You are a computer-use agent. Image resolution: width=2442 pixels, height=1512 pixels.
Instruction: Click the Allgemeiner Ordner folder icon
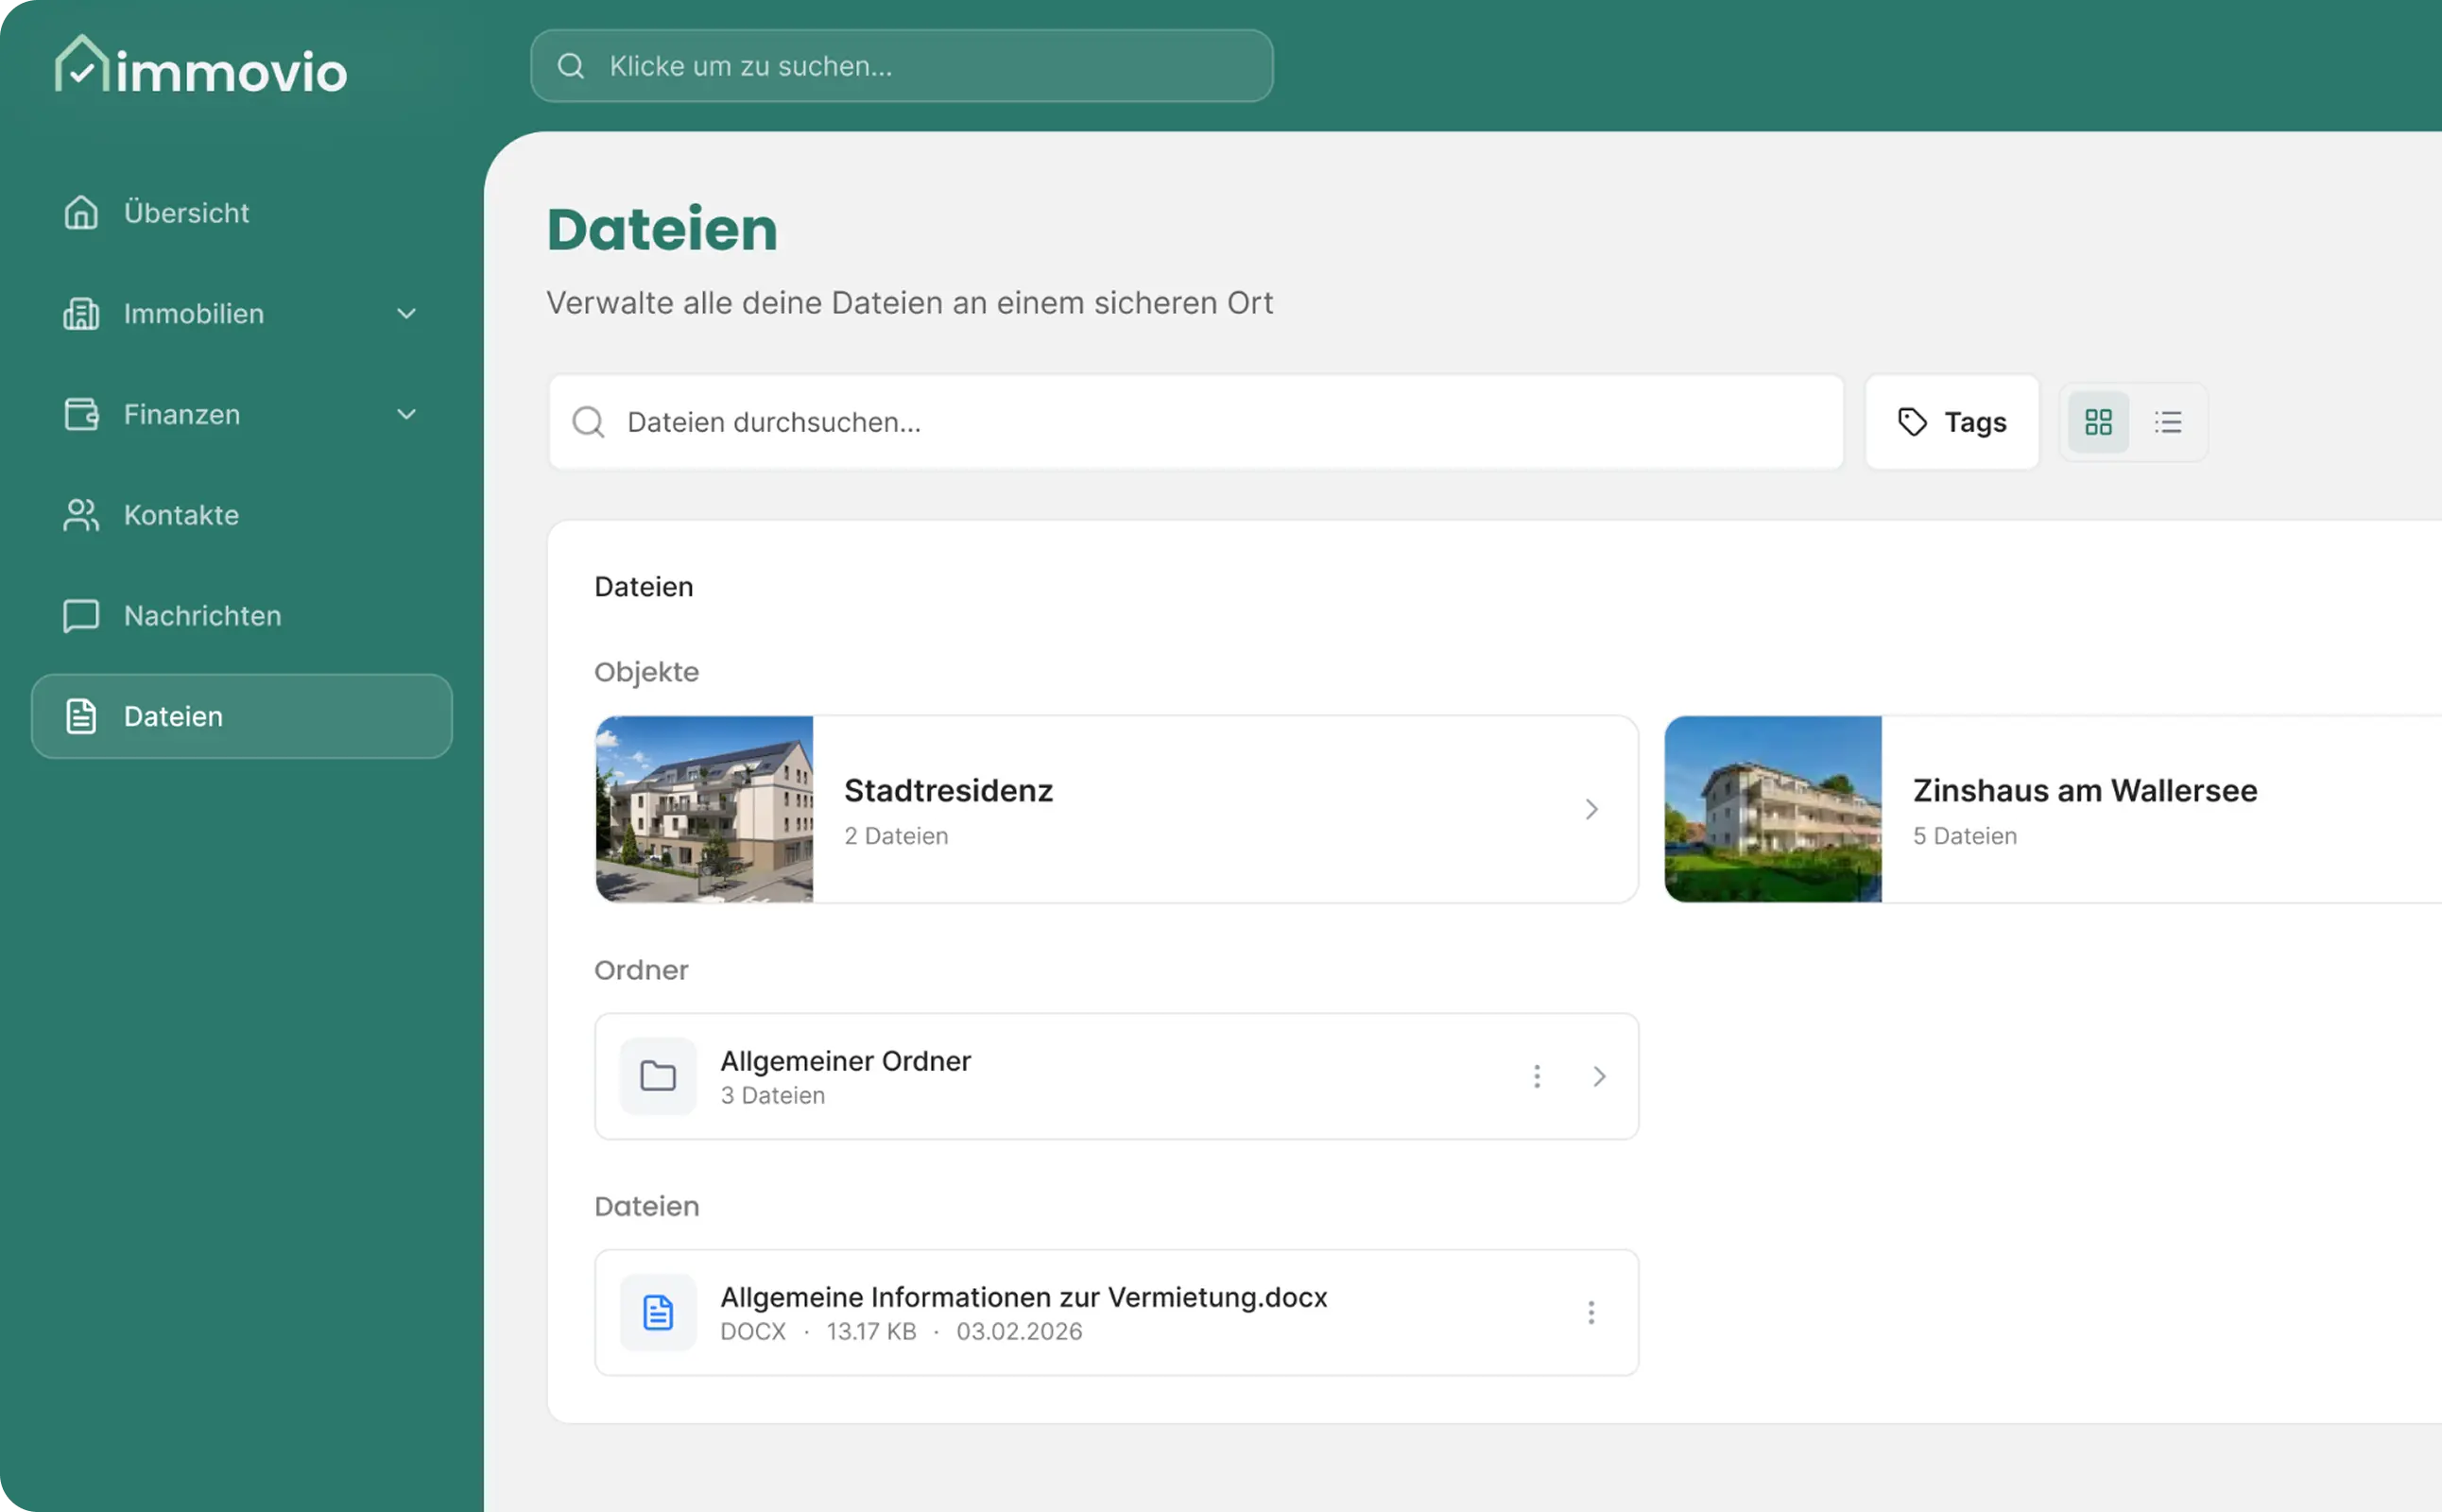coord(657,1076)
